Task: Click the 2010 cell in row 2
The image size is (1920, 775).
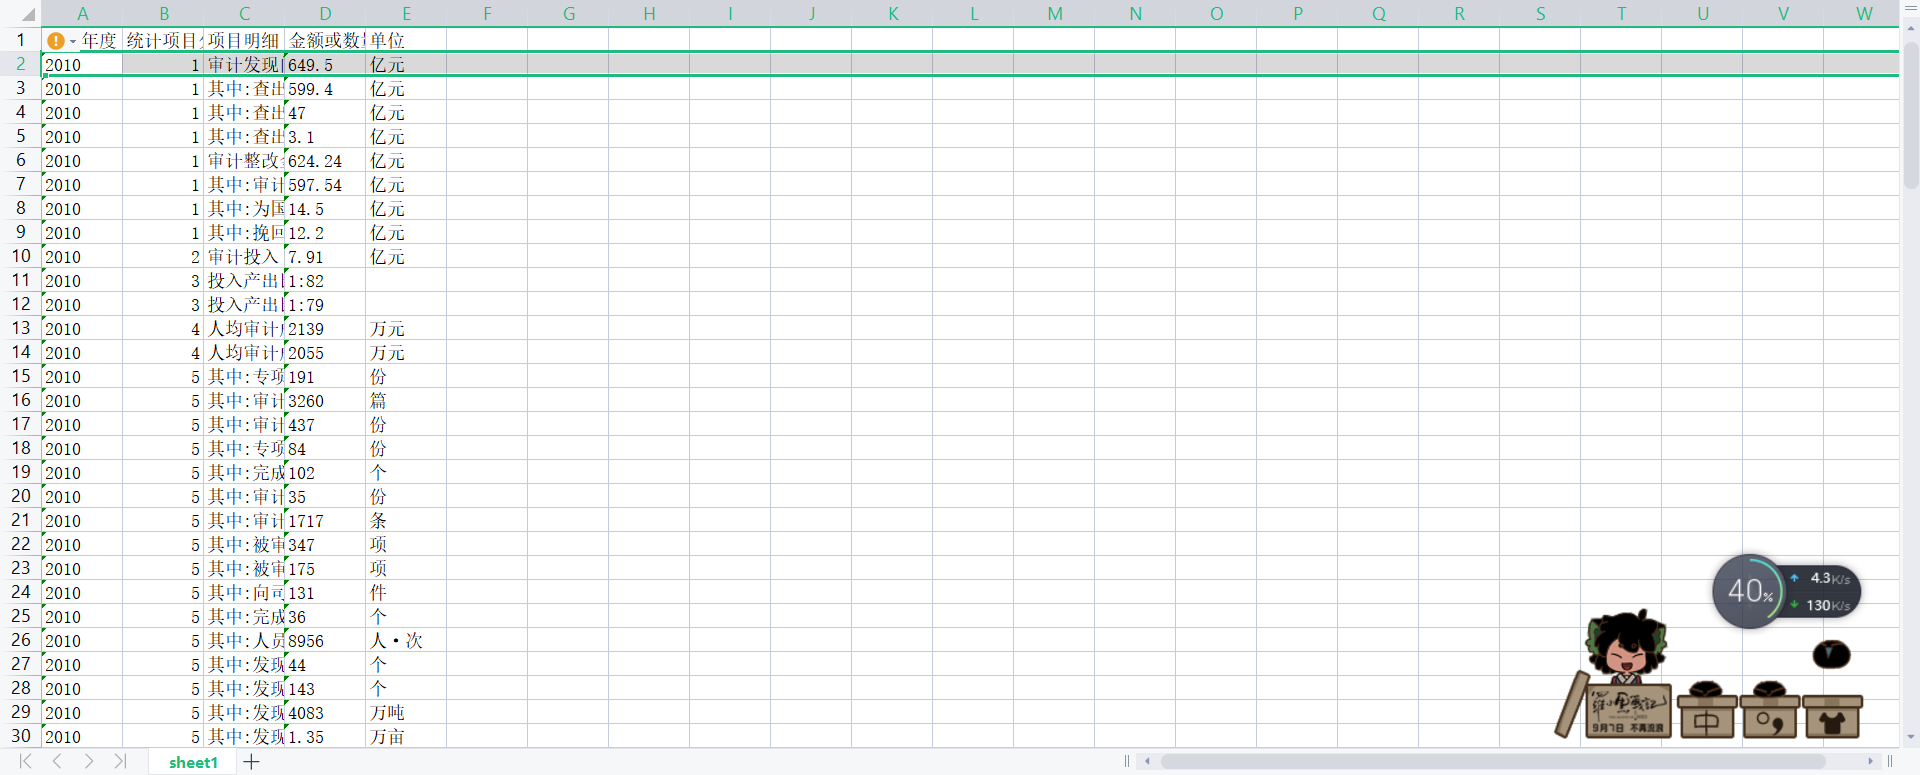Action: pyautogui.click(x=82, y=64)
